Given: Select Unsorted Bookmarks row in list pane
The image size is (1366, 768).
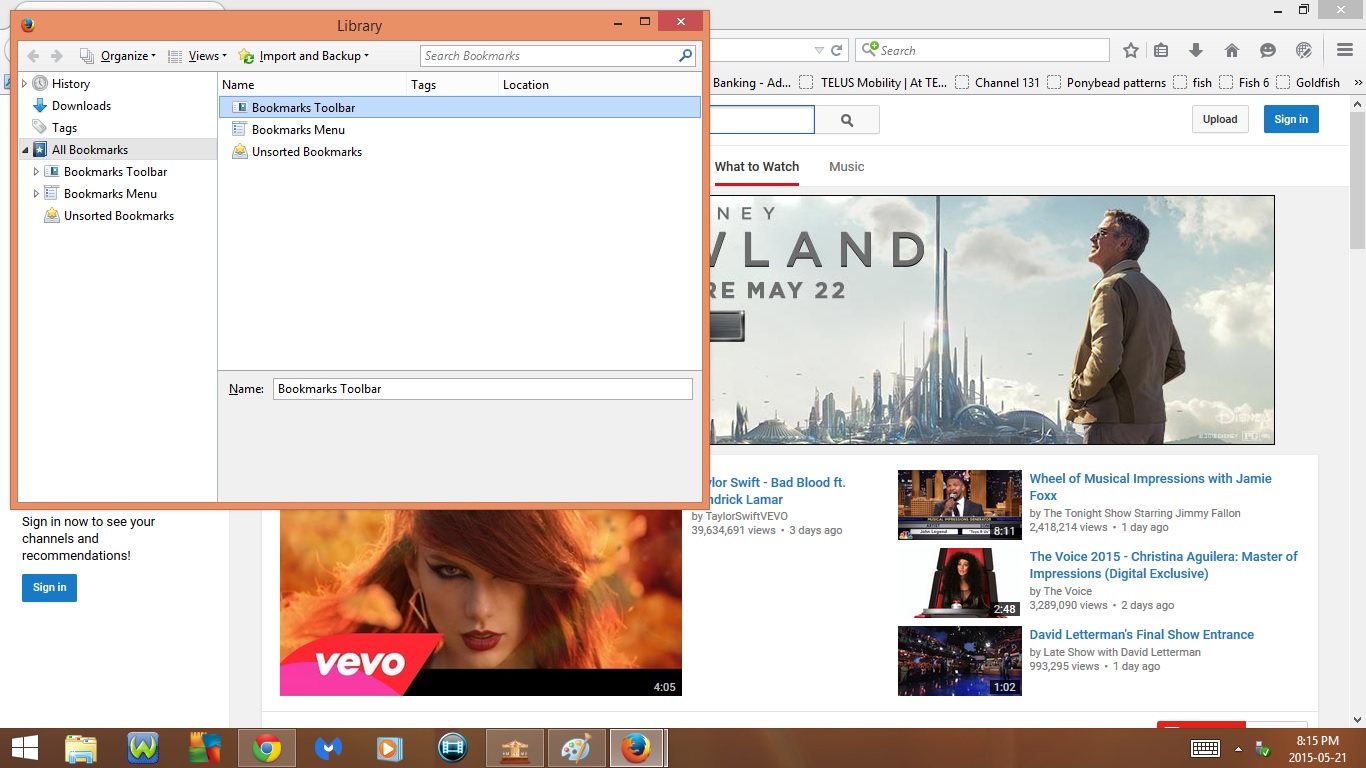Looking at the screenshot, I should tap(460, 152).
